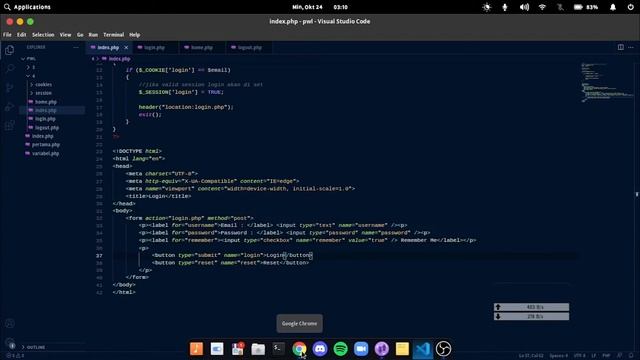Open the sticky notes app in dock
The height and width of the screenshot is (360, 640).
click(x=402, y=349)
